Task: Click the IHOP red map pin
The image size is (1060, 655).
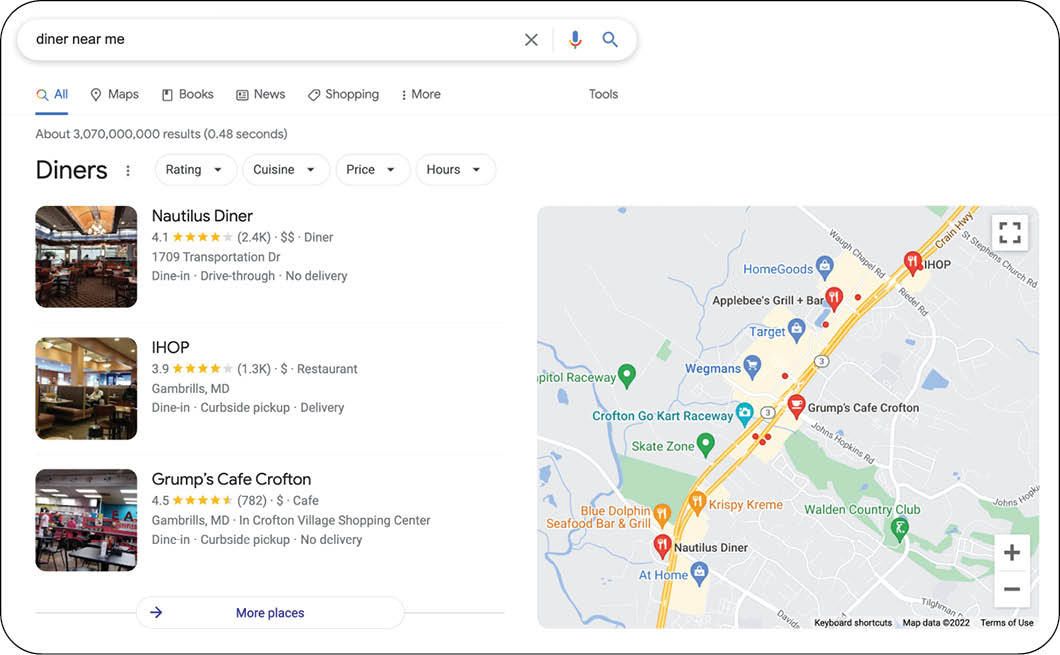Action: pyautogui.click(x=913, y=262)
